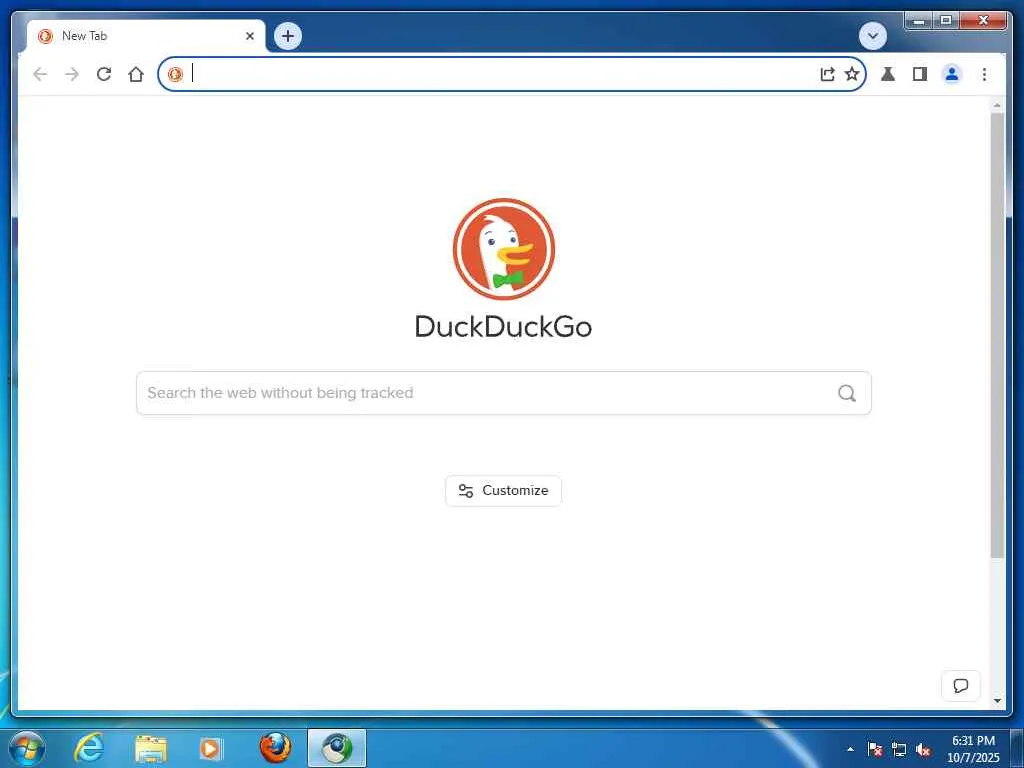Open the Home page button

point(136,74)
